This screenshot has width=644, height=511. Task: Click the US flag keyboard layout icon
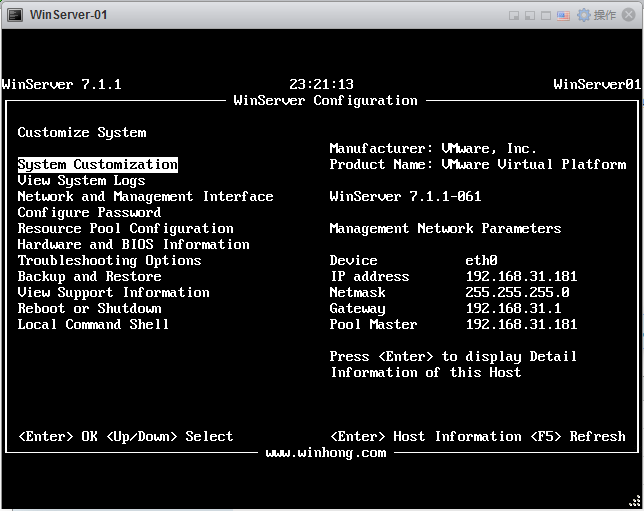(563, 16)
